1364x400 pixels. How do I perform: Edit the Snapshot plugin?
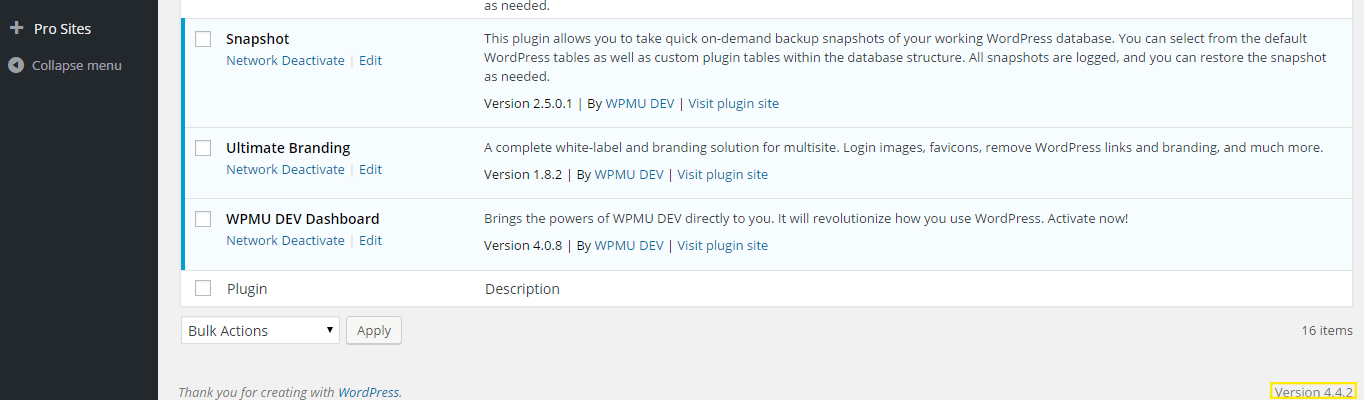[x=370, y=60]
